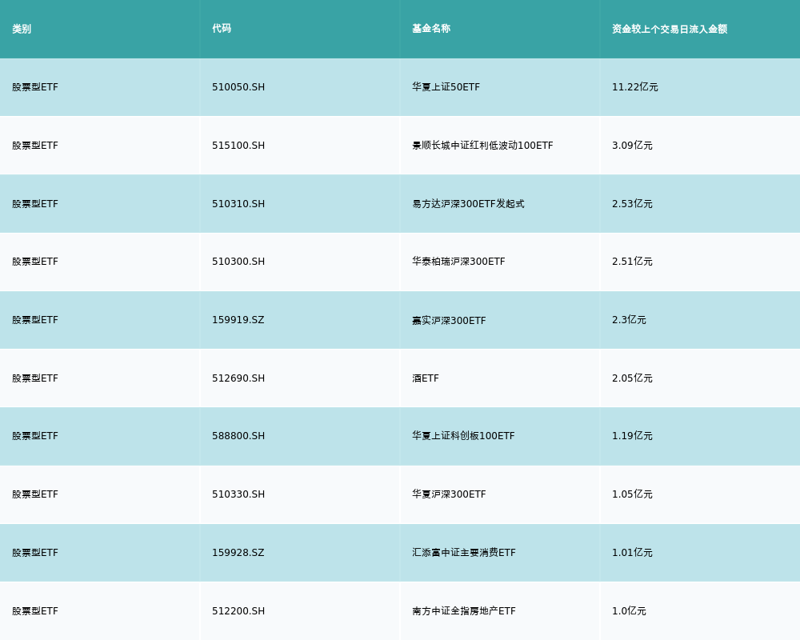Click 股票型ETF in the 512200.SH row
Viewport: 800px width, 640px height.
[x=35, y=611]
